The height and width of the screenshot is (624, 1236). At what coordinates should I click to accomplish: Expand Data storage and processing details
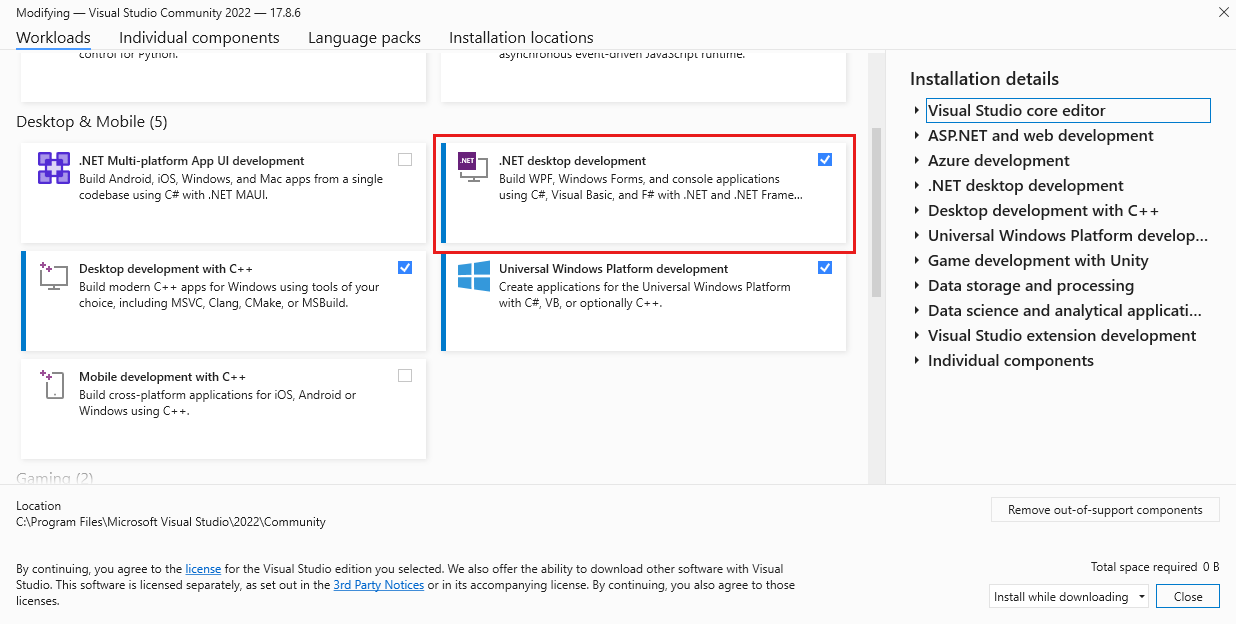click(917, 286)
